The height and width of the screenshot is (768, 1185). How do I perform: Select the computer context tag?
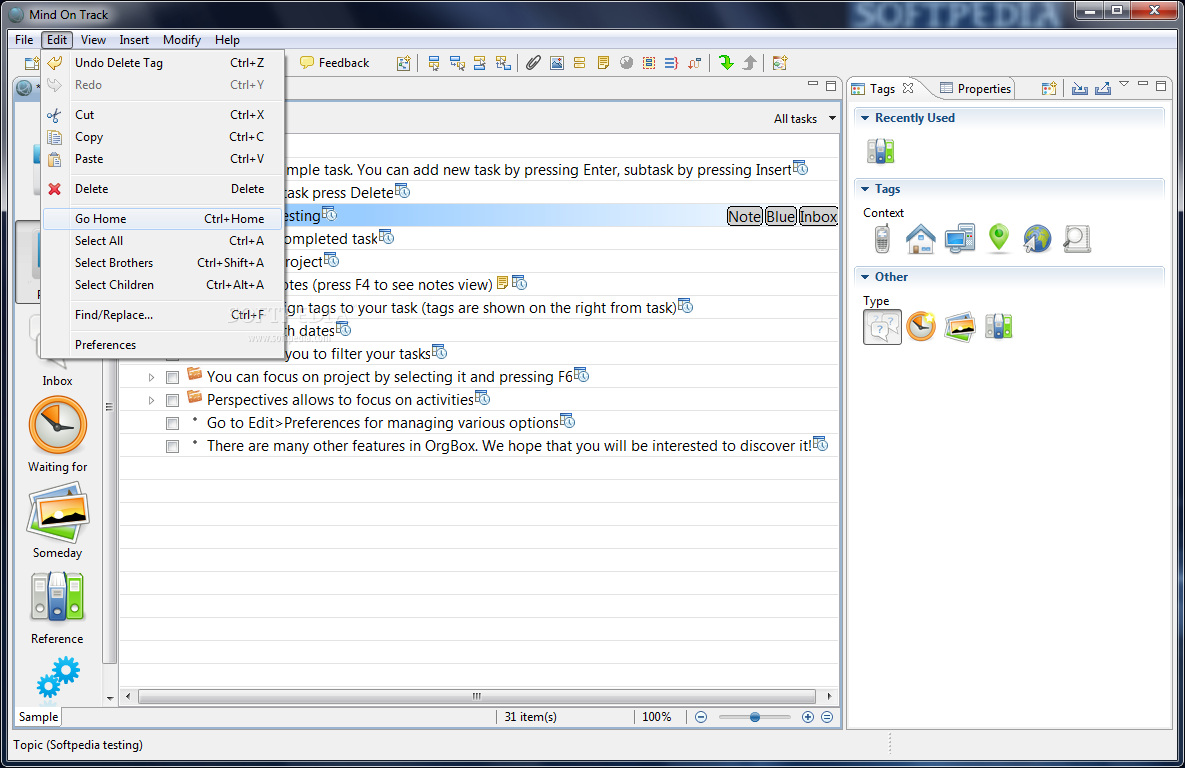tap(960, 239)
